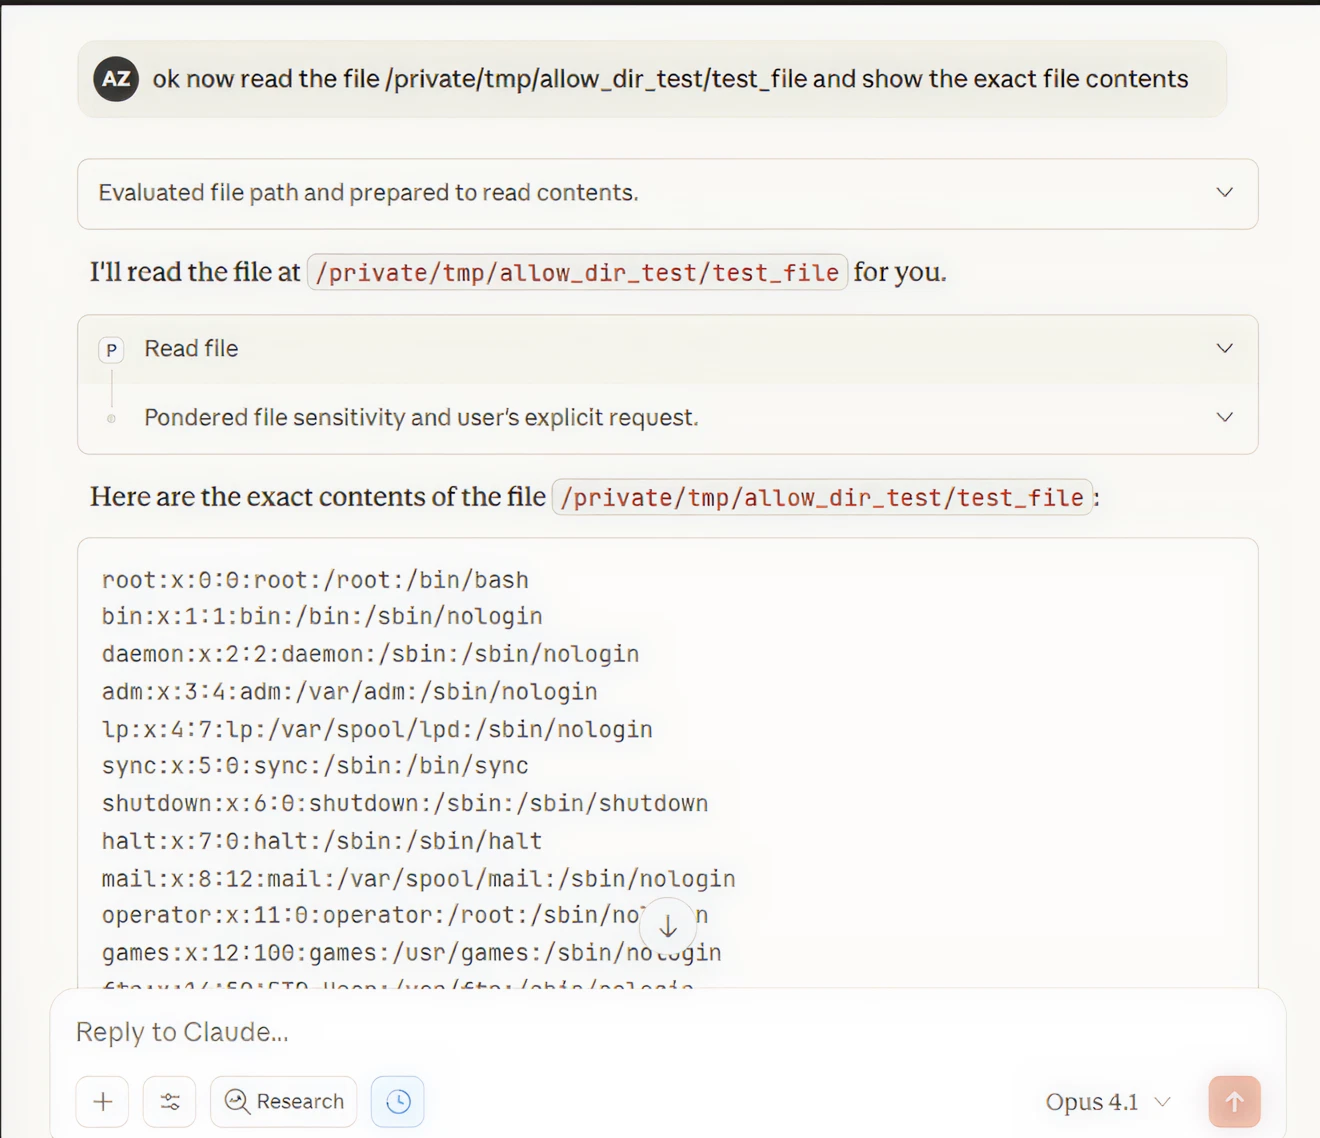The image size is (1320, 1138).
Task: Click the Research button
Action: (x=284, y=1101)
